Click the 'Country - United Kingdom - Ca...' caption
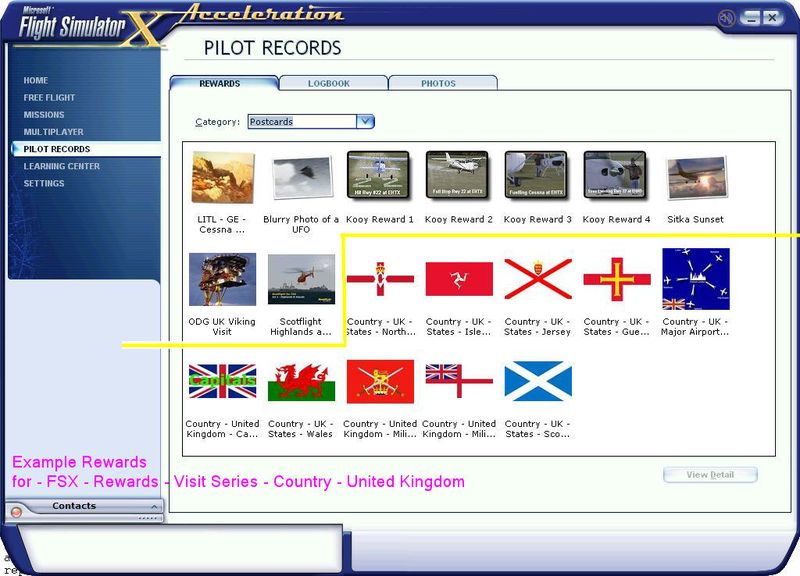The image size is (800, 576). point(222,429)
